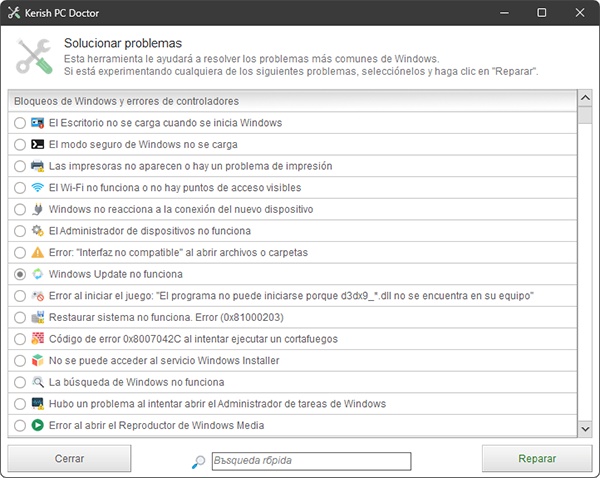Click text 'Error al abrir el Reproductor de Windows Media'

[x=156, y=426]
